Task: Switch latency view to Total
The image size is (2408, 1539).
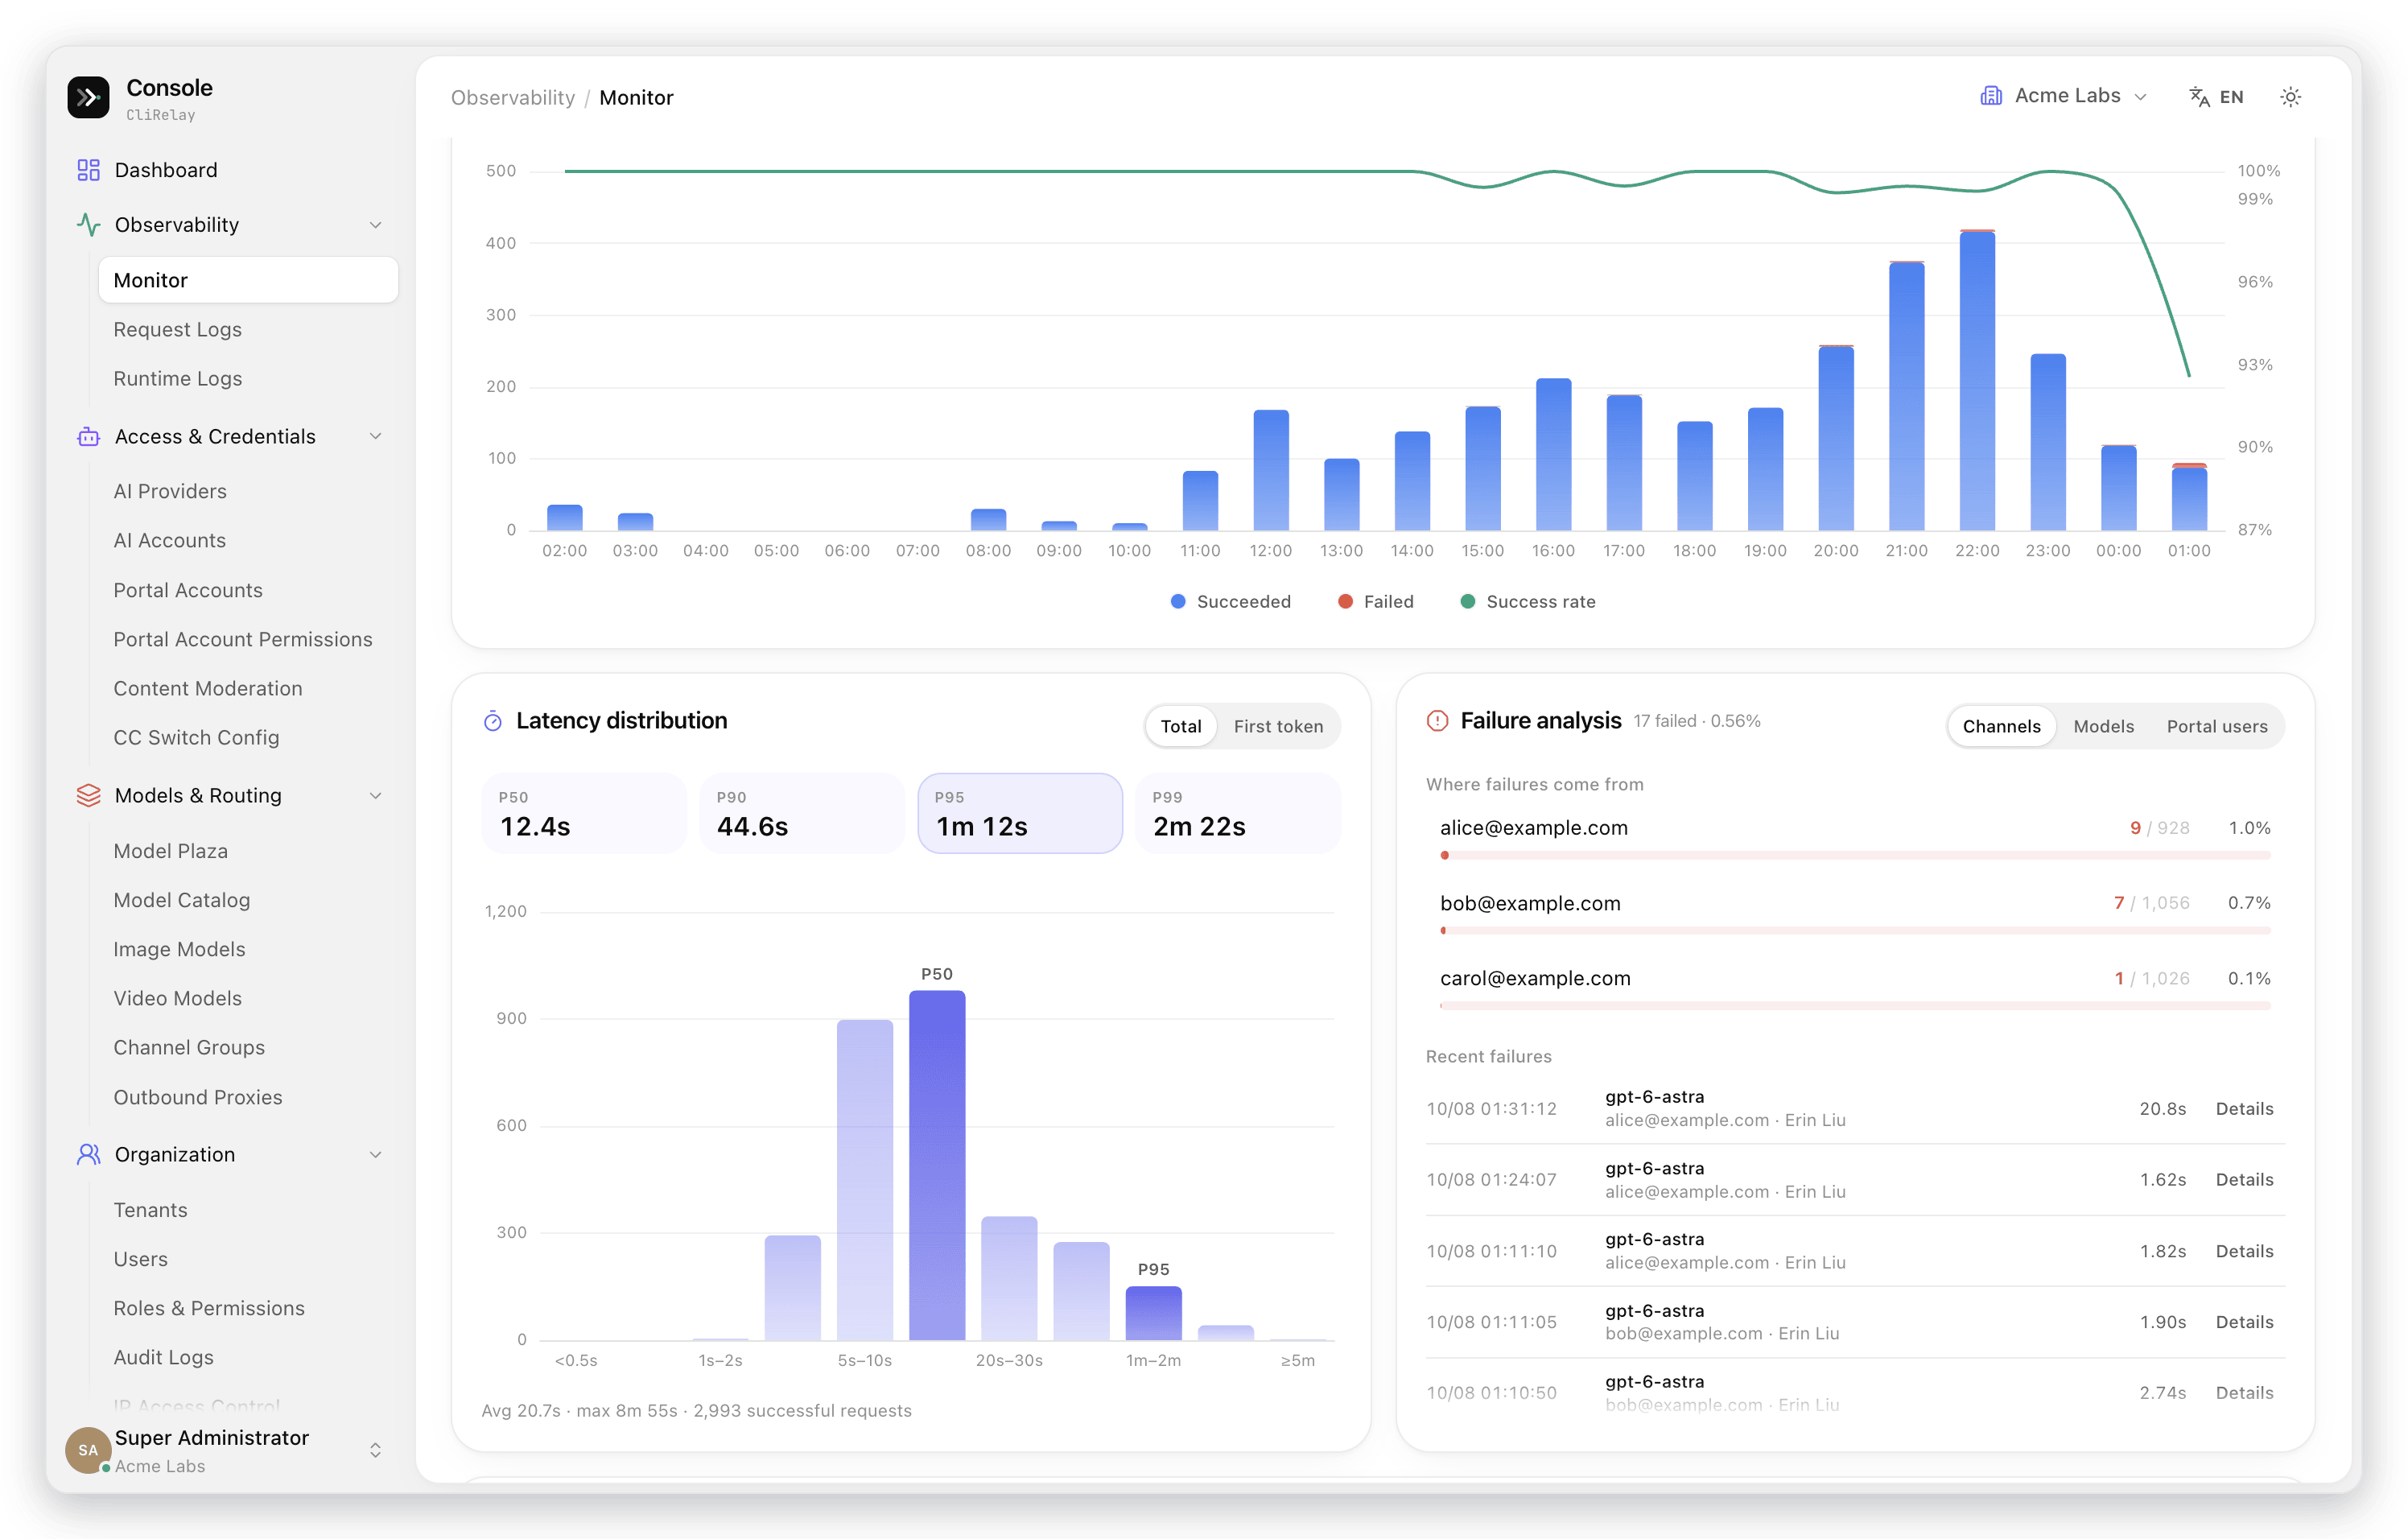Action: [x=1181, y=727]
